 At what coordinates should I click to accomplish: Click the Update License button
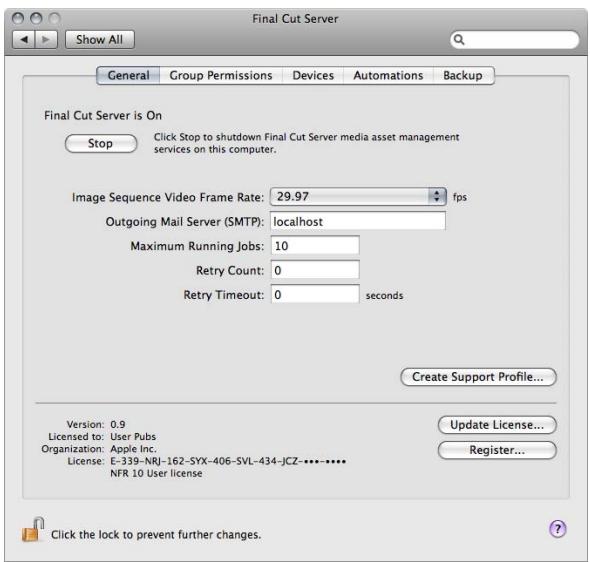tap(497, 425)
